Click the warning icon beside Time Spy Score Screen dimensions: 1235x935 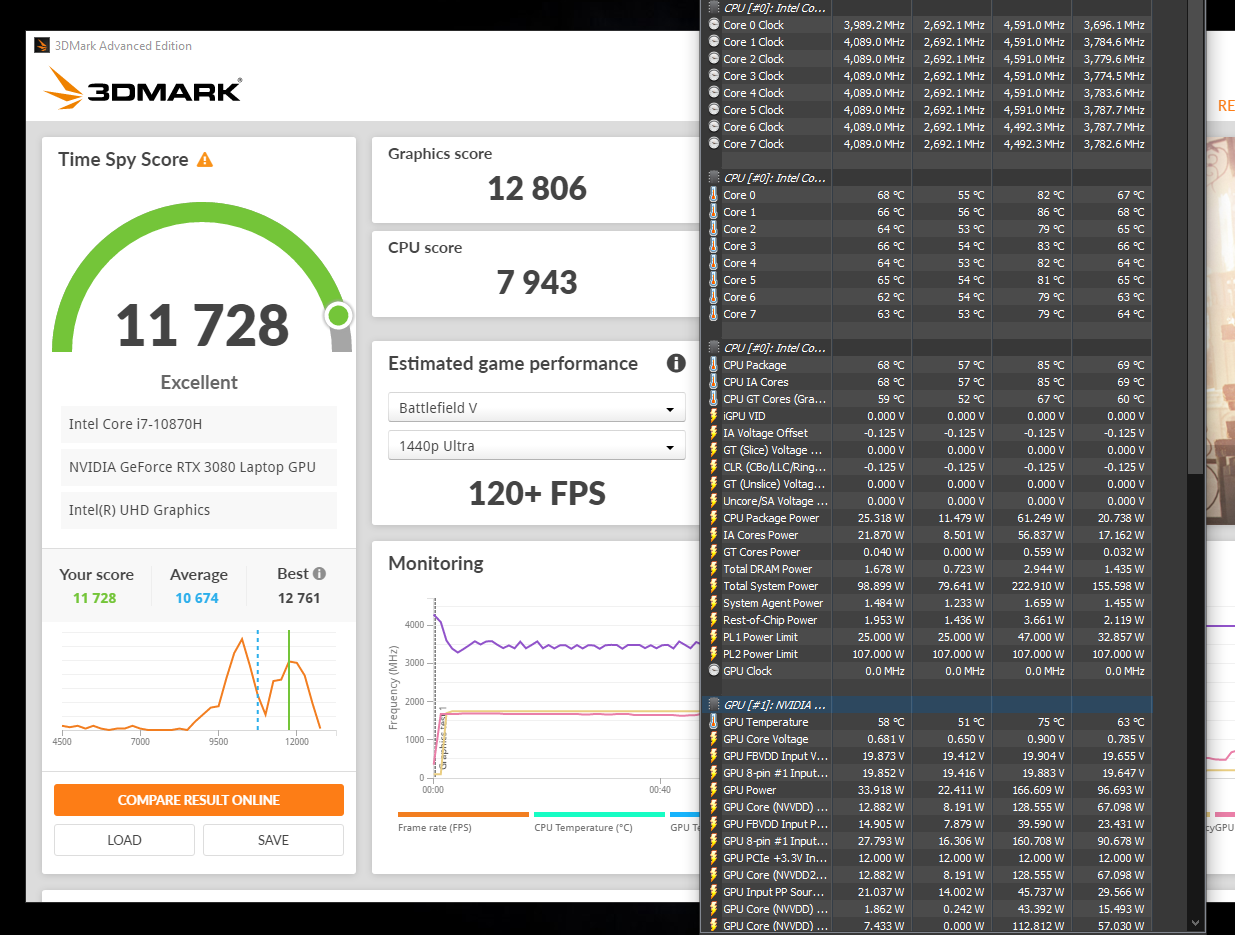[x=205, y=160]
